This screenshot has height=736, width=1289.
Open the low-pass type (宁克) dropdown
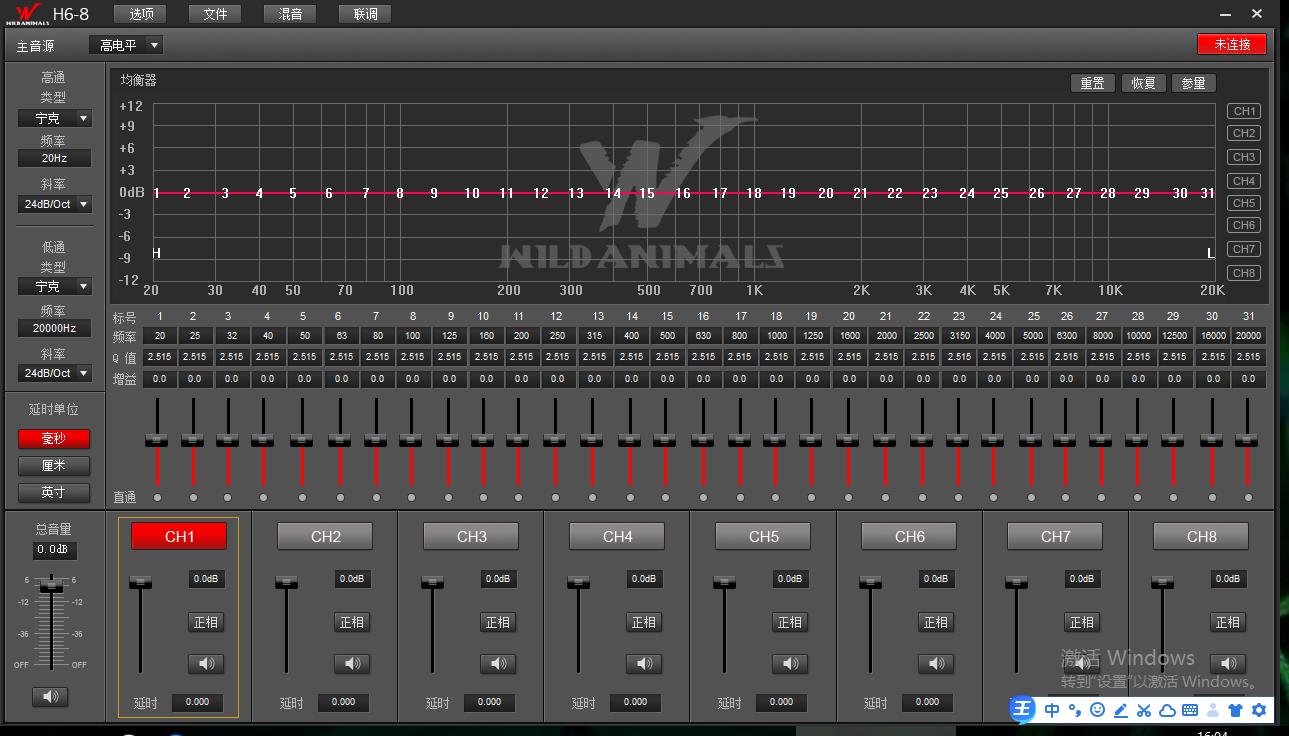point(55,286)
